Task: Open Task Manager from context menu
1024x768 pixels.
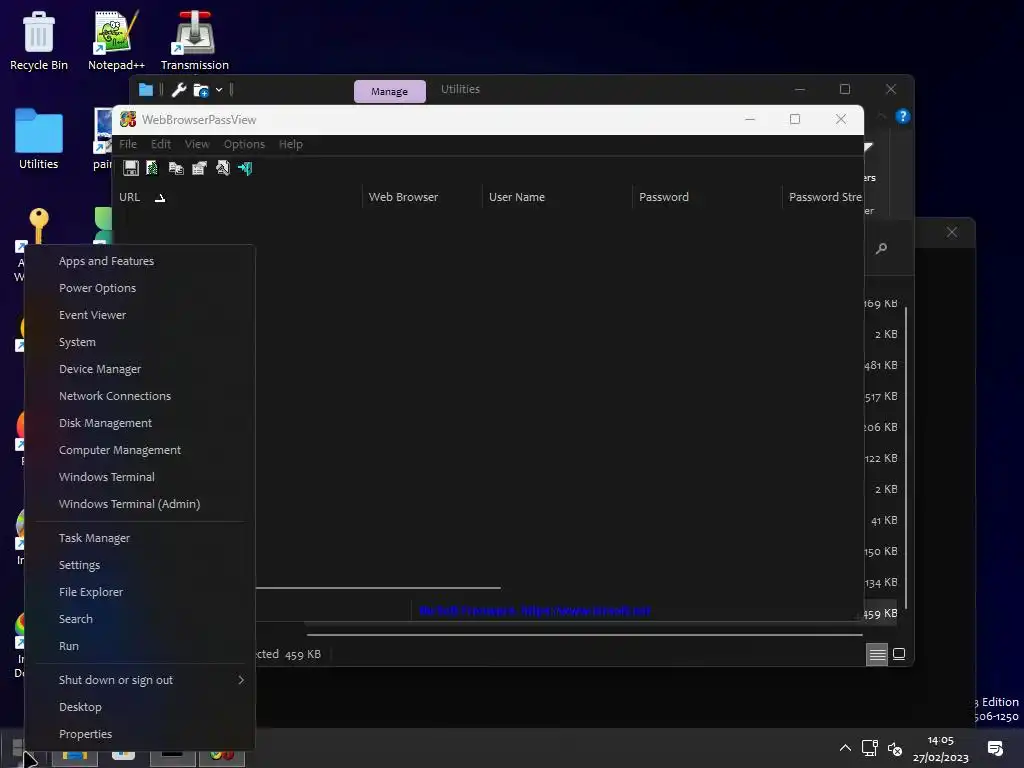Action: [139, 538]
